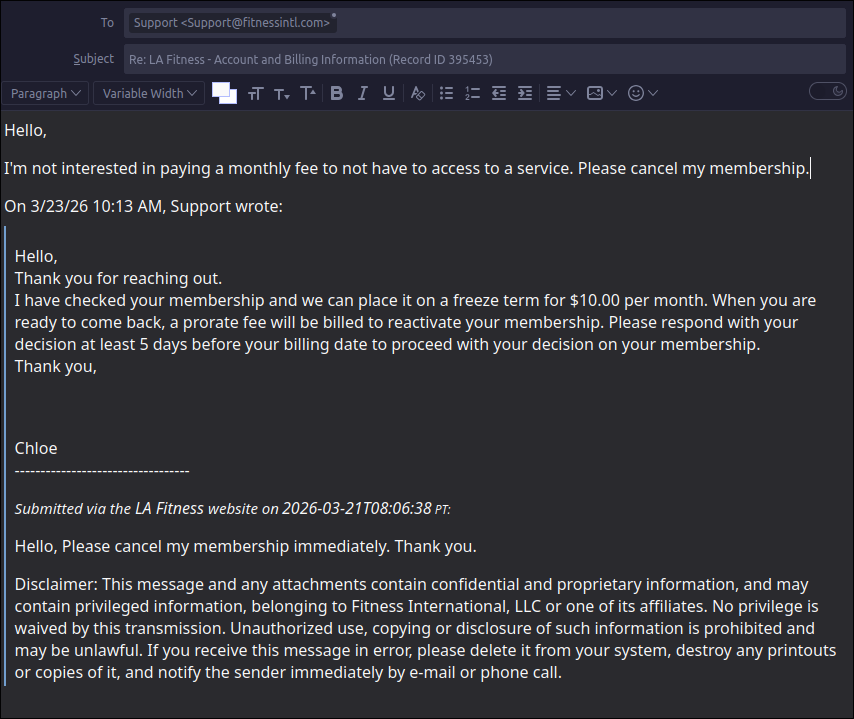Insert a numbered list
854x719 pixels.
click(x=472, y=93)
